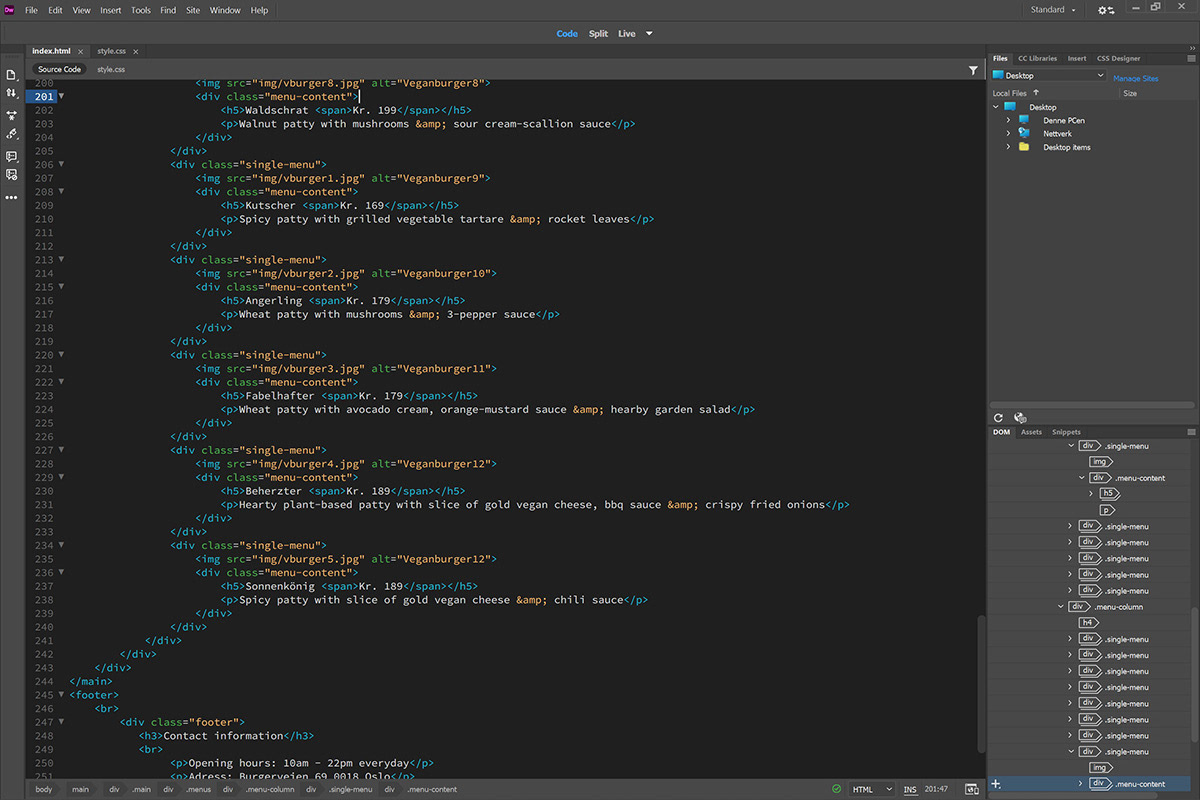Switch to the CC Libraries tab
This screenshot has width=1200, height=800.
tap(1037, 58)
